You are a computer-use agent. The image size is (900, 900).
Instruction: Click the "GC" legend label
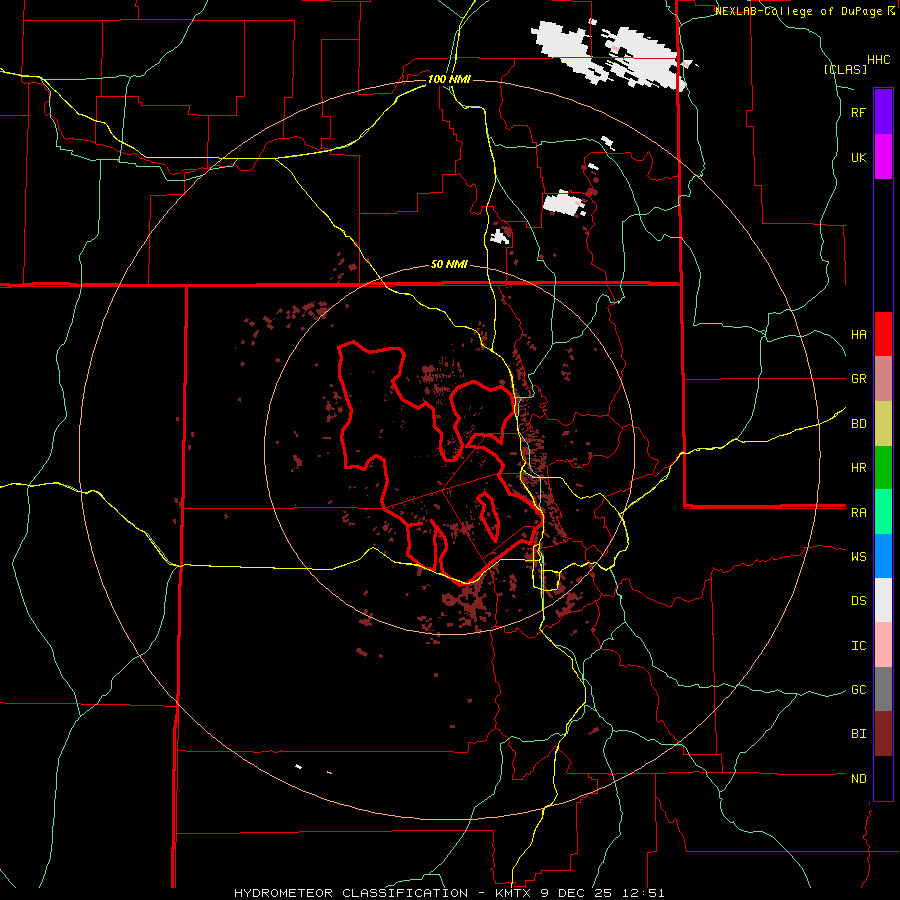click(x=858, y=690)
